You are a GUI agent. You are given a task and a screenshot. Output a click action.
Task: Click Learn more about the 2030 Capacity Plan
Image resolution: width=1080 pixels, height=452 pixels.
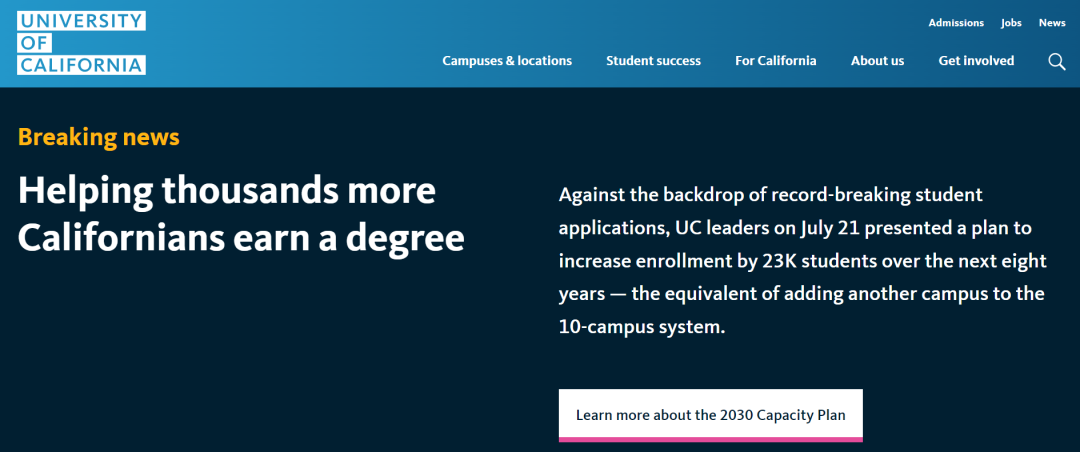710,414
